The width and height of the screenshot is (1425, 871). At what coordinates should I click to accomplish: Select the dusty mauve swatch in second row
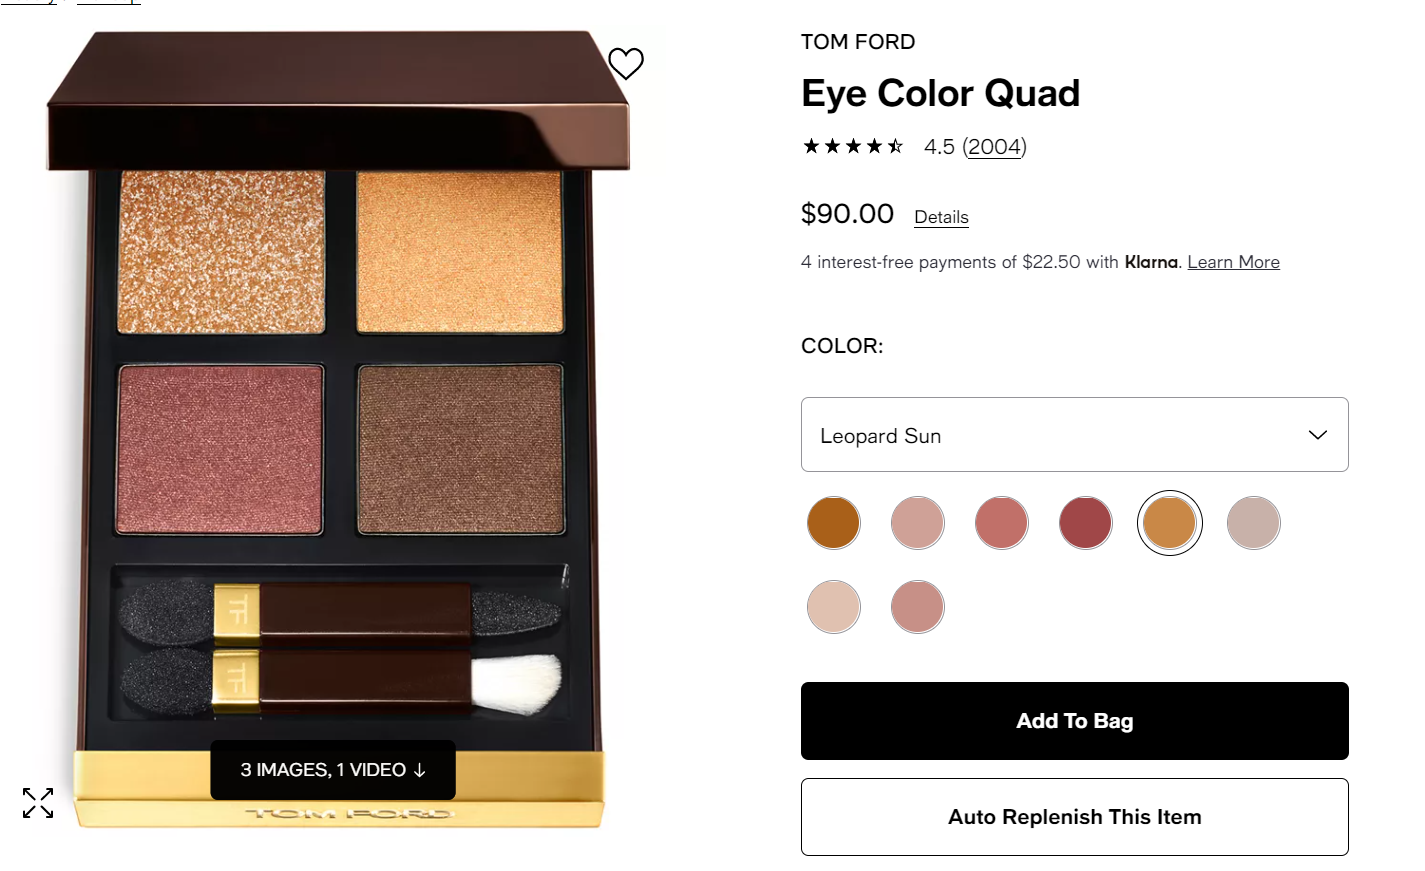click(918, 607)
